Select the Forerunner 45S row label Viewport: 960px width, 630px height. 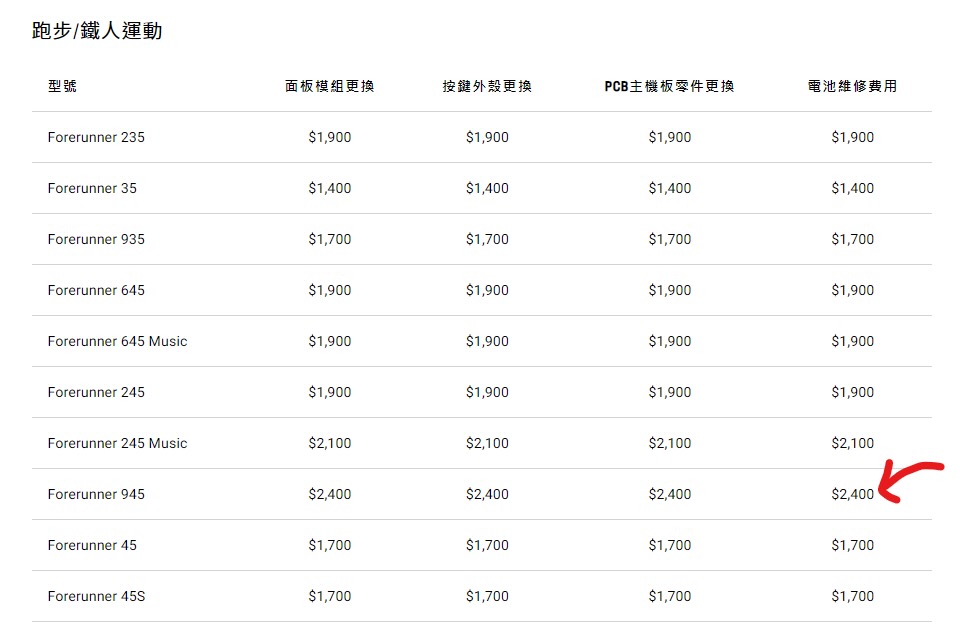[96, 596]
